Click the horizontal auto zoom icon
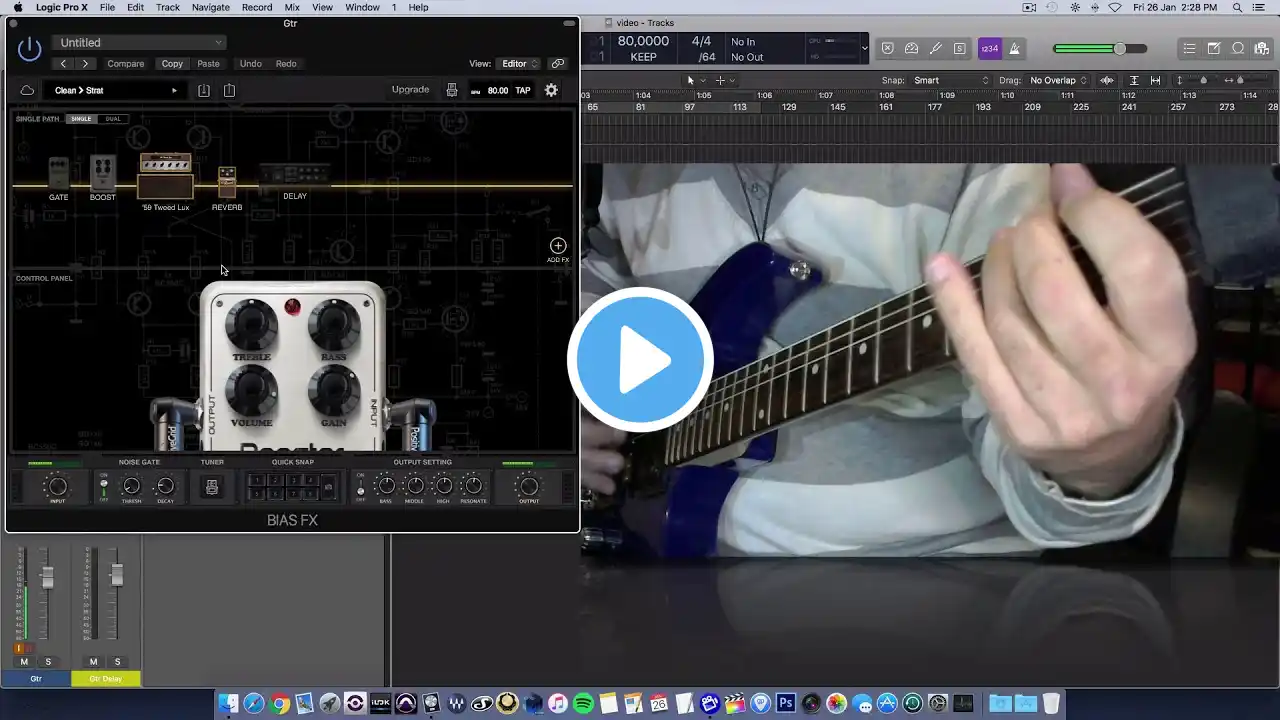The width and height of the screenshot is (1280, 720). (x=1156, y=80)
